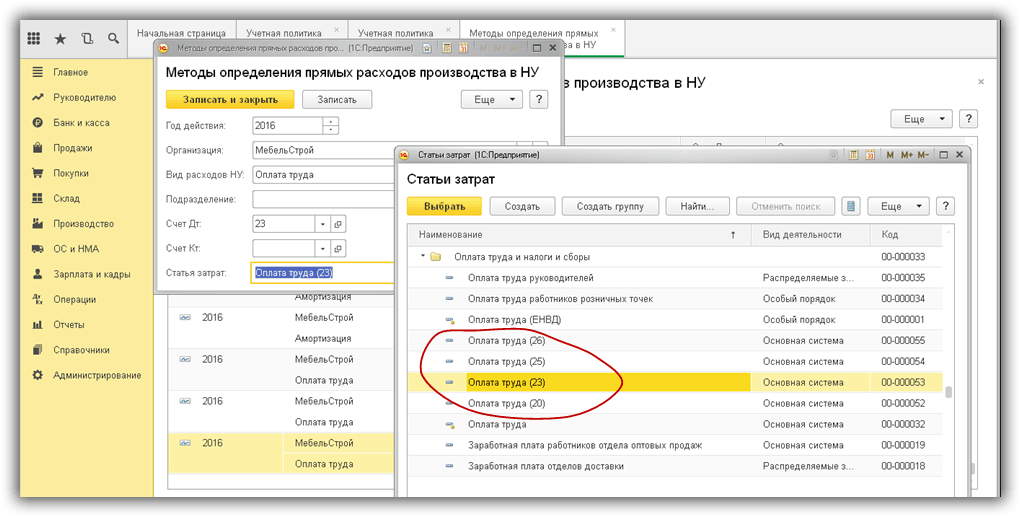This screenshot has width=1021, height=517.
Task: Click the Покупки cart icon
Action: coord(38,173)
